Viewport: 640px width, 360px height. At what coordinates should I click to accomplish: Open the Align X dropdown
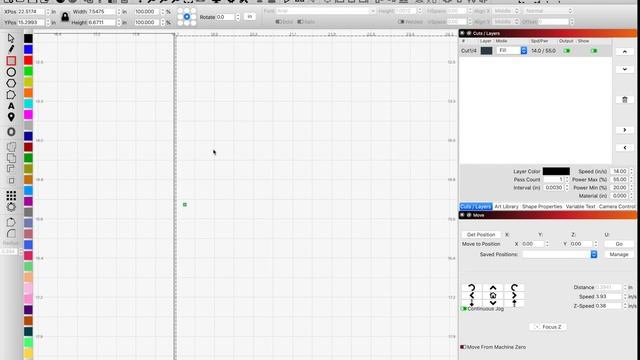506,11
